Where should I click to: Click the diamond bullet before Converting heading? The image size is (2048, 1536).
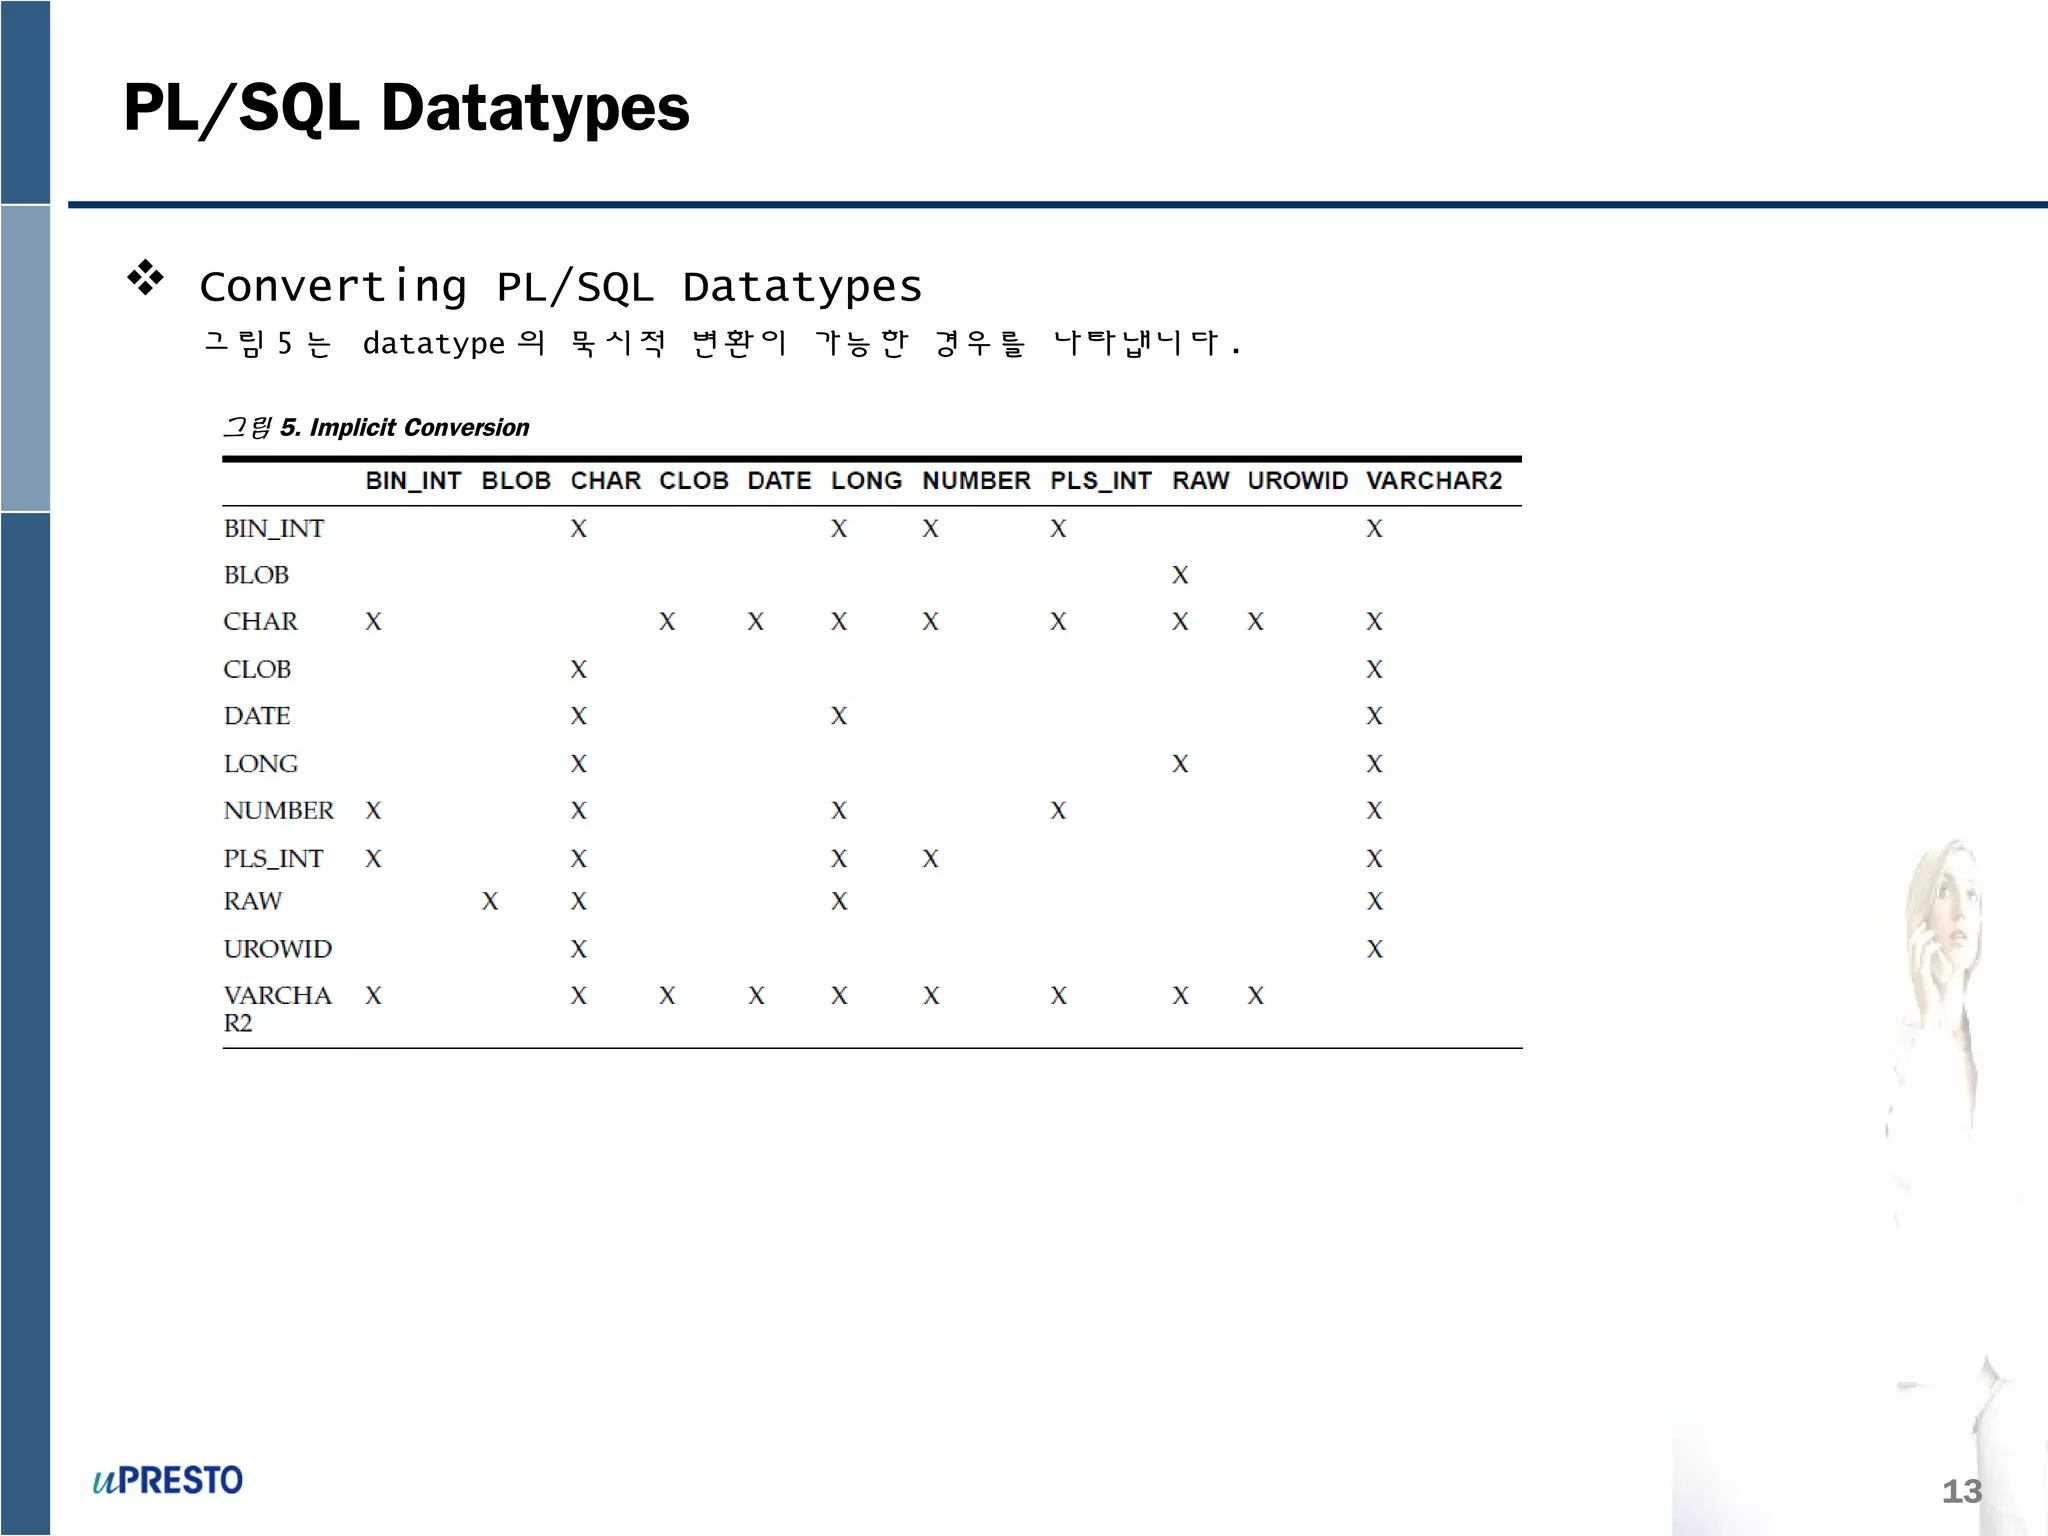(x=146, y=277)
